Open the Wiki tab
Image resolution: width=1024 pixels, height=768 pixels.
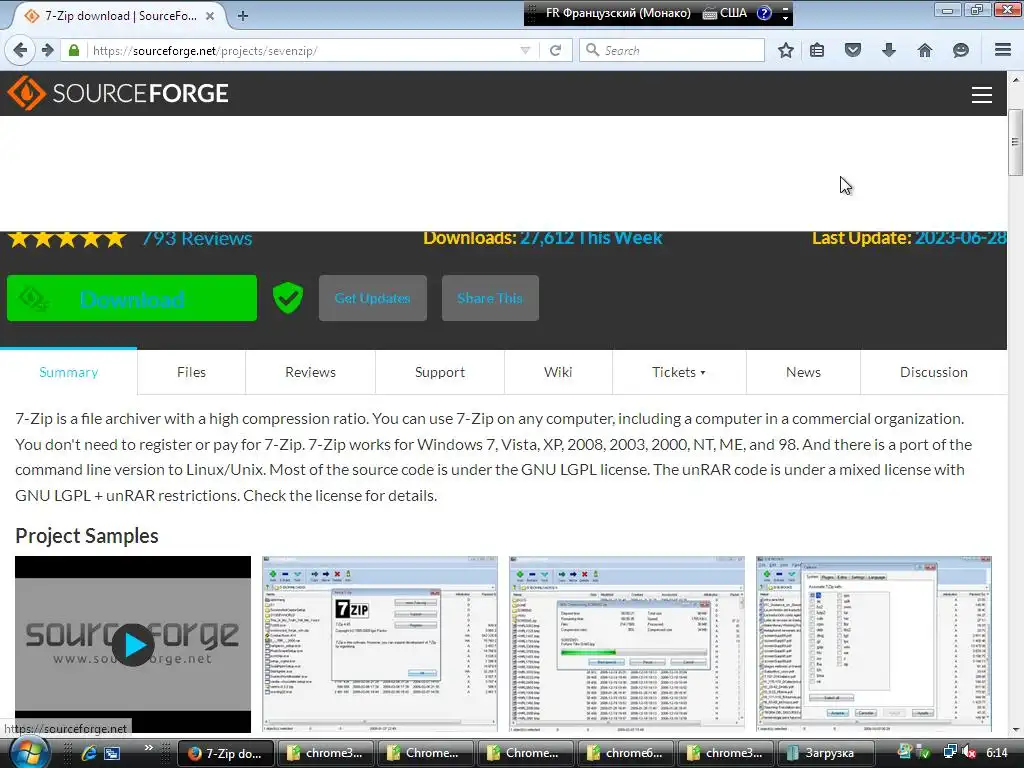point(558,372)
